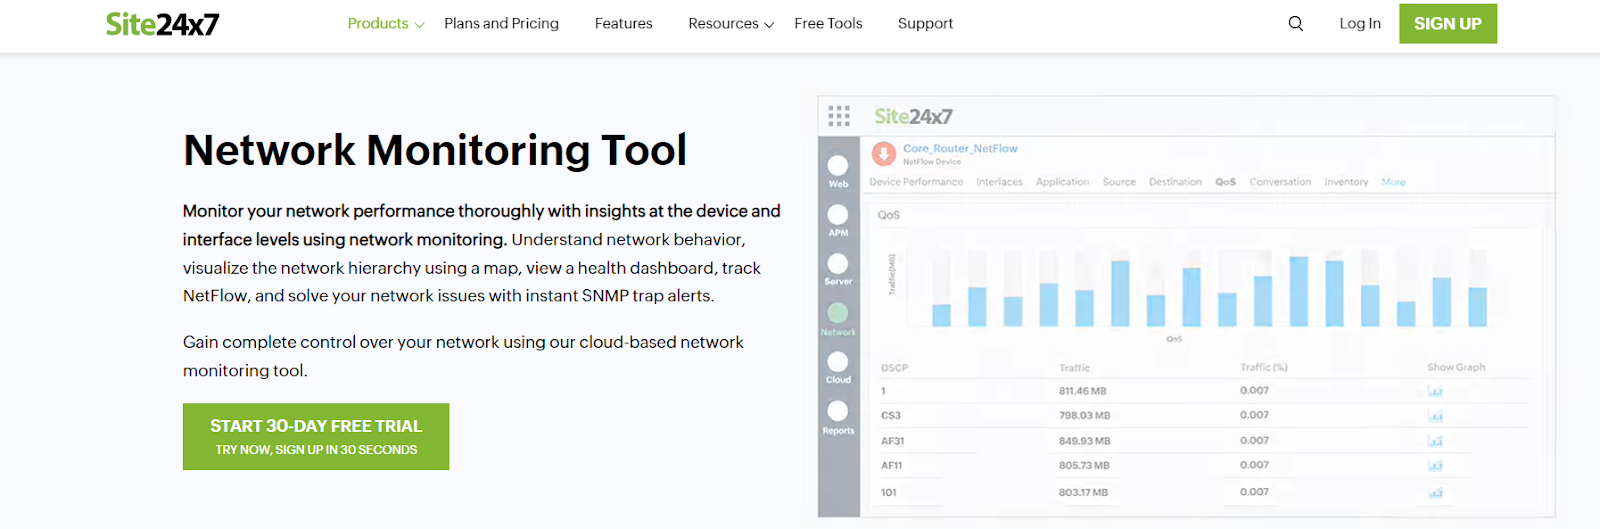This screenshot has width=1600, height=529.
Task: Show graph icon for the CS3 row
Action: point(1436,415)
